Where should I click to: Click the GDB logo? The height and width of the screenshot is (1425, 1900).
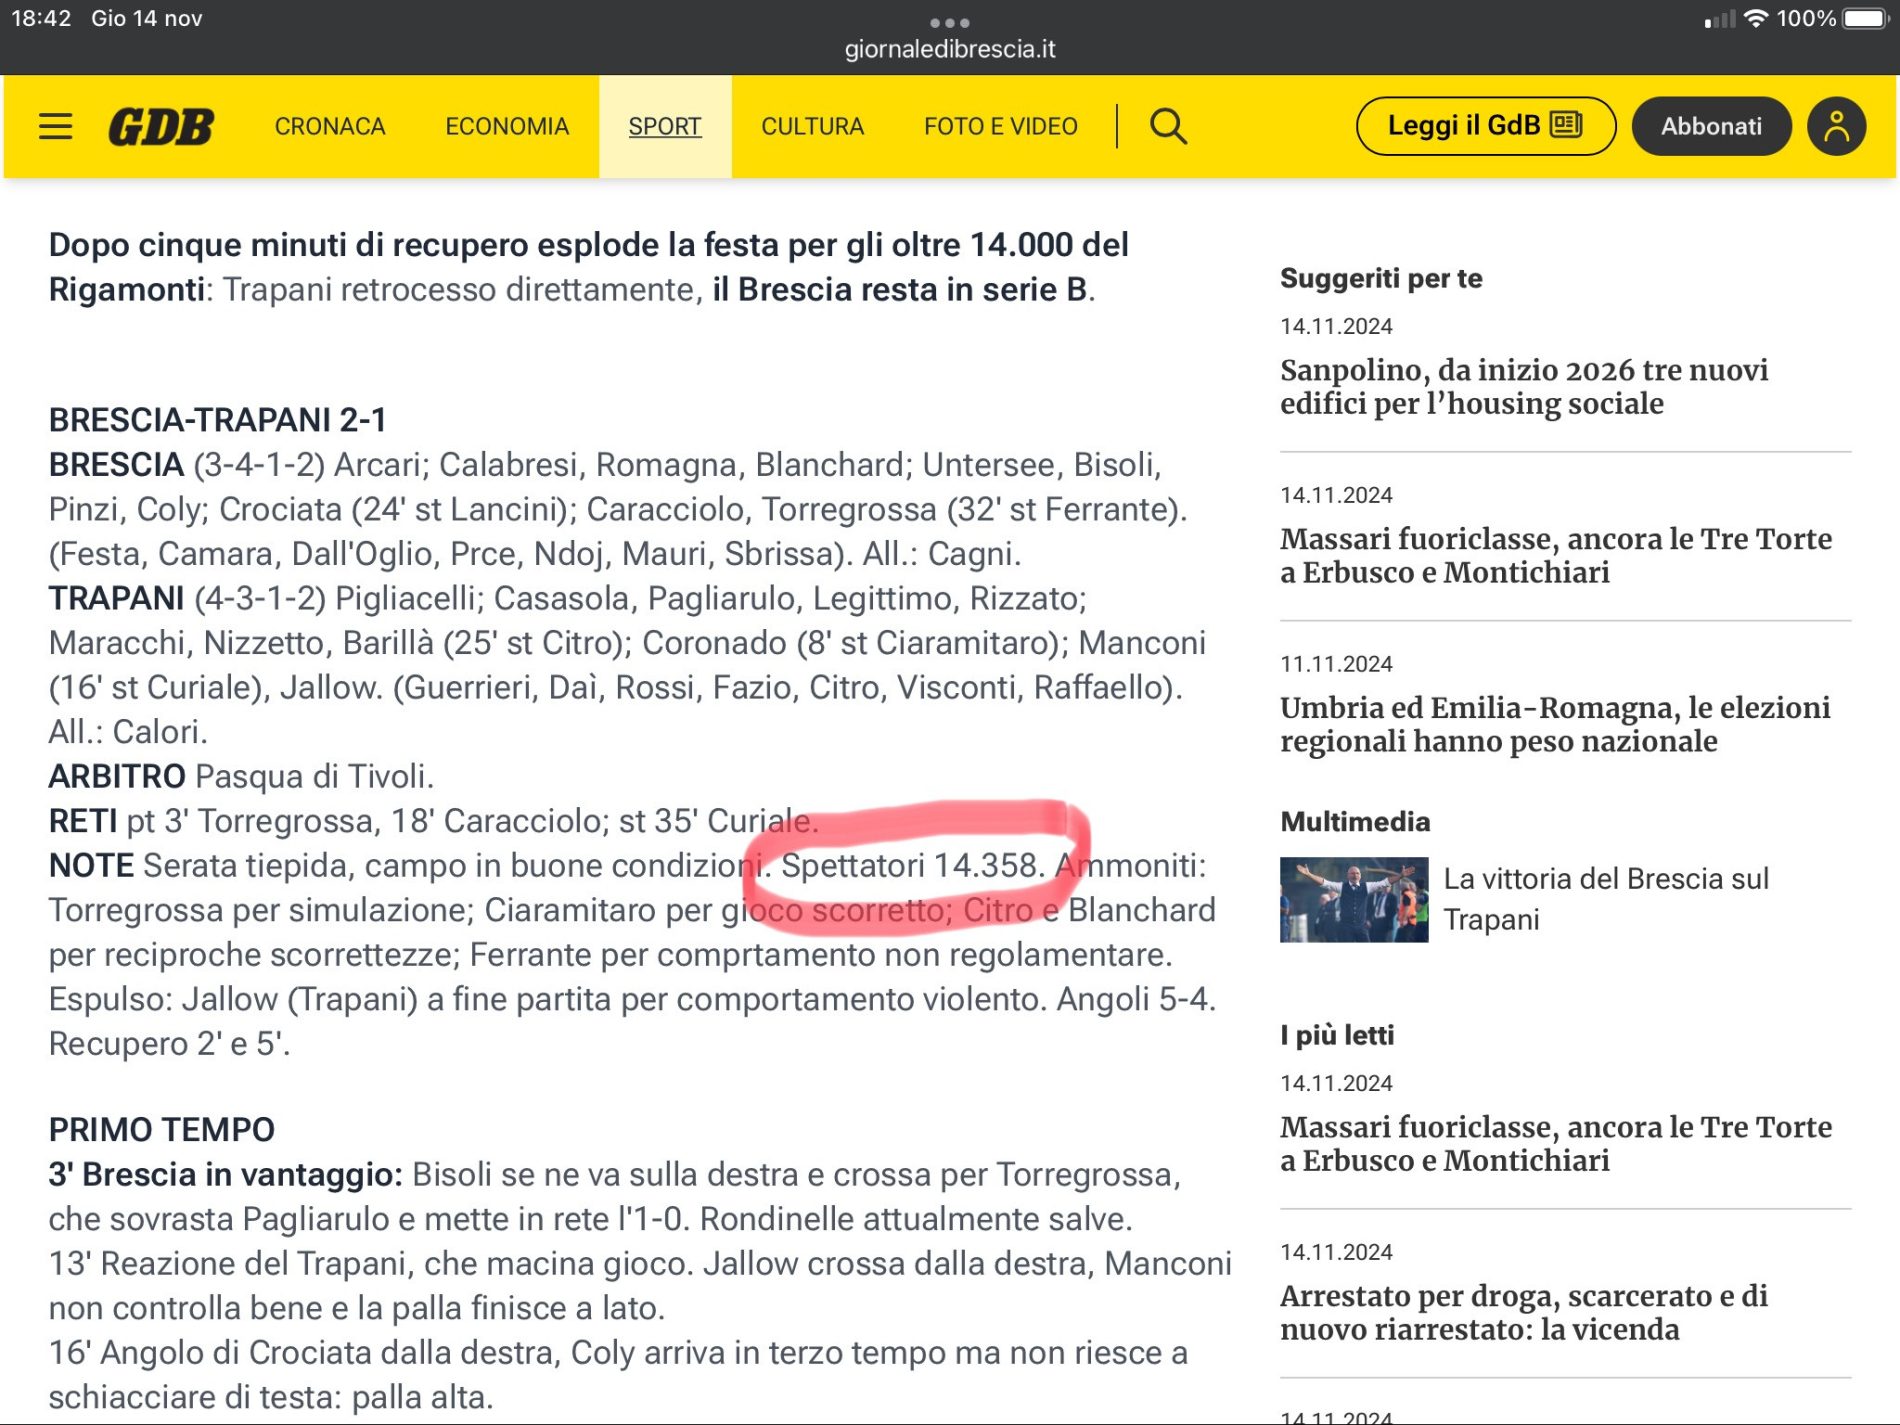161,127
